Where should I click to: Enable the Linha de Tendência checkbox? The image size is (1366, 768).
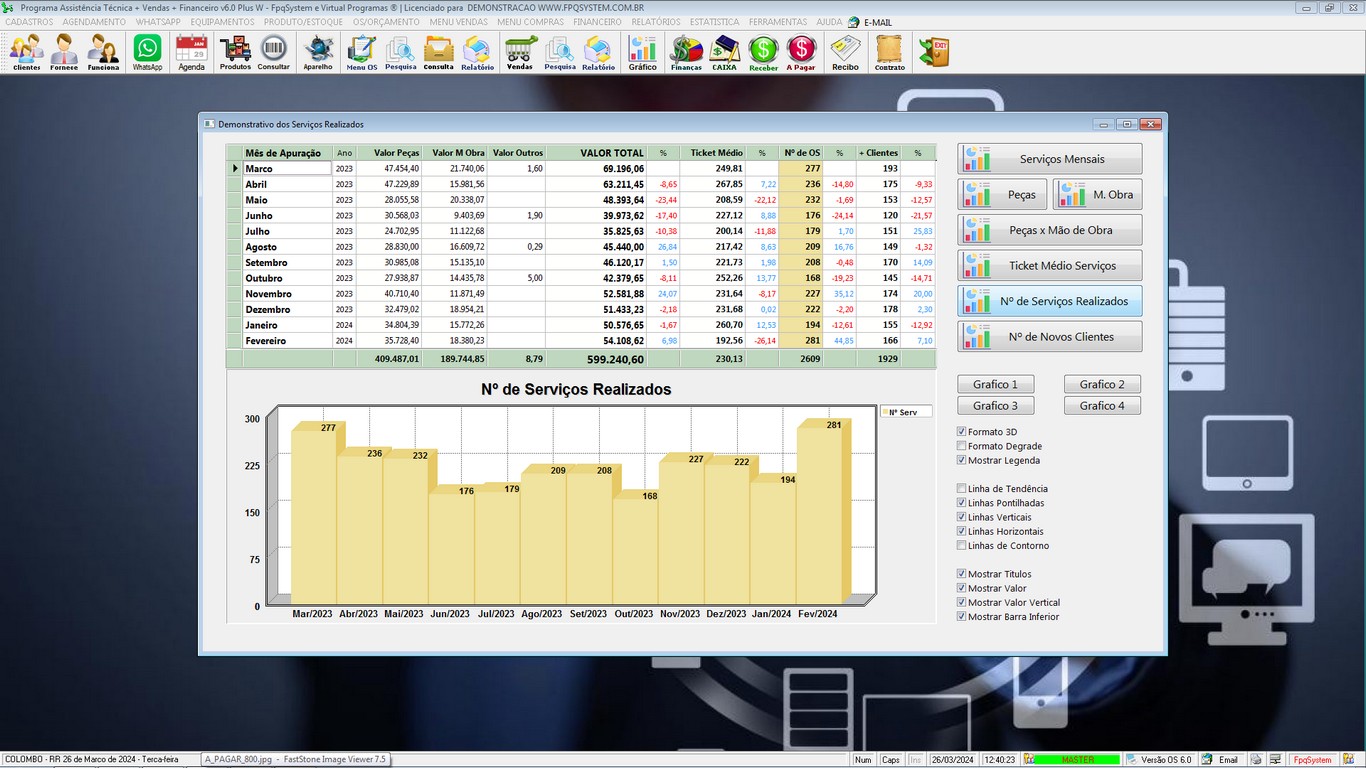962,489
